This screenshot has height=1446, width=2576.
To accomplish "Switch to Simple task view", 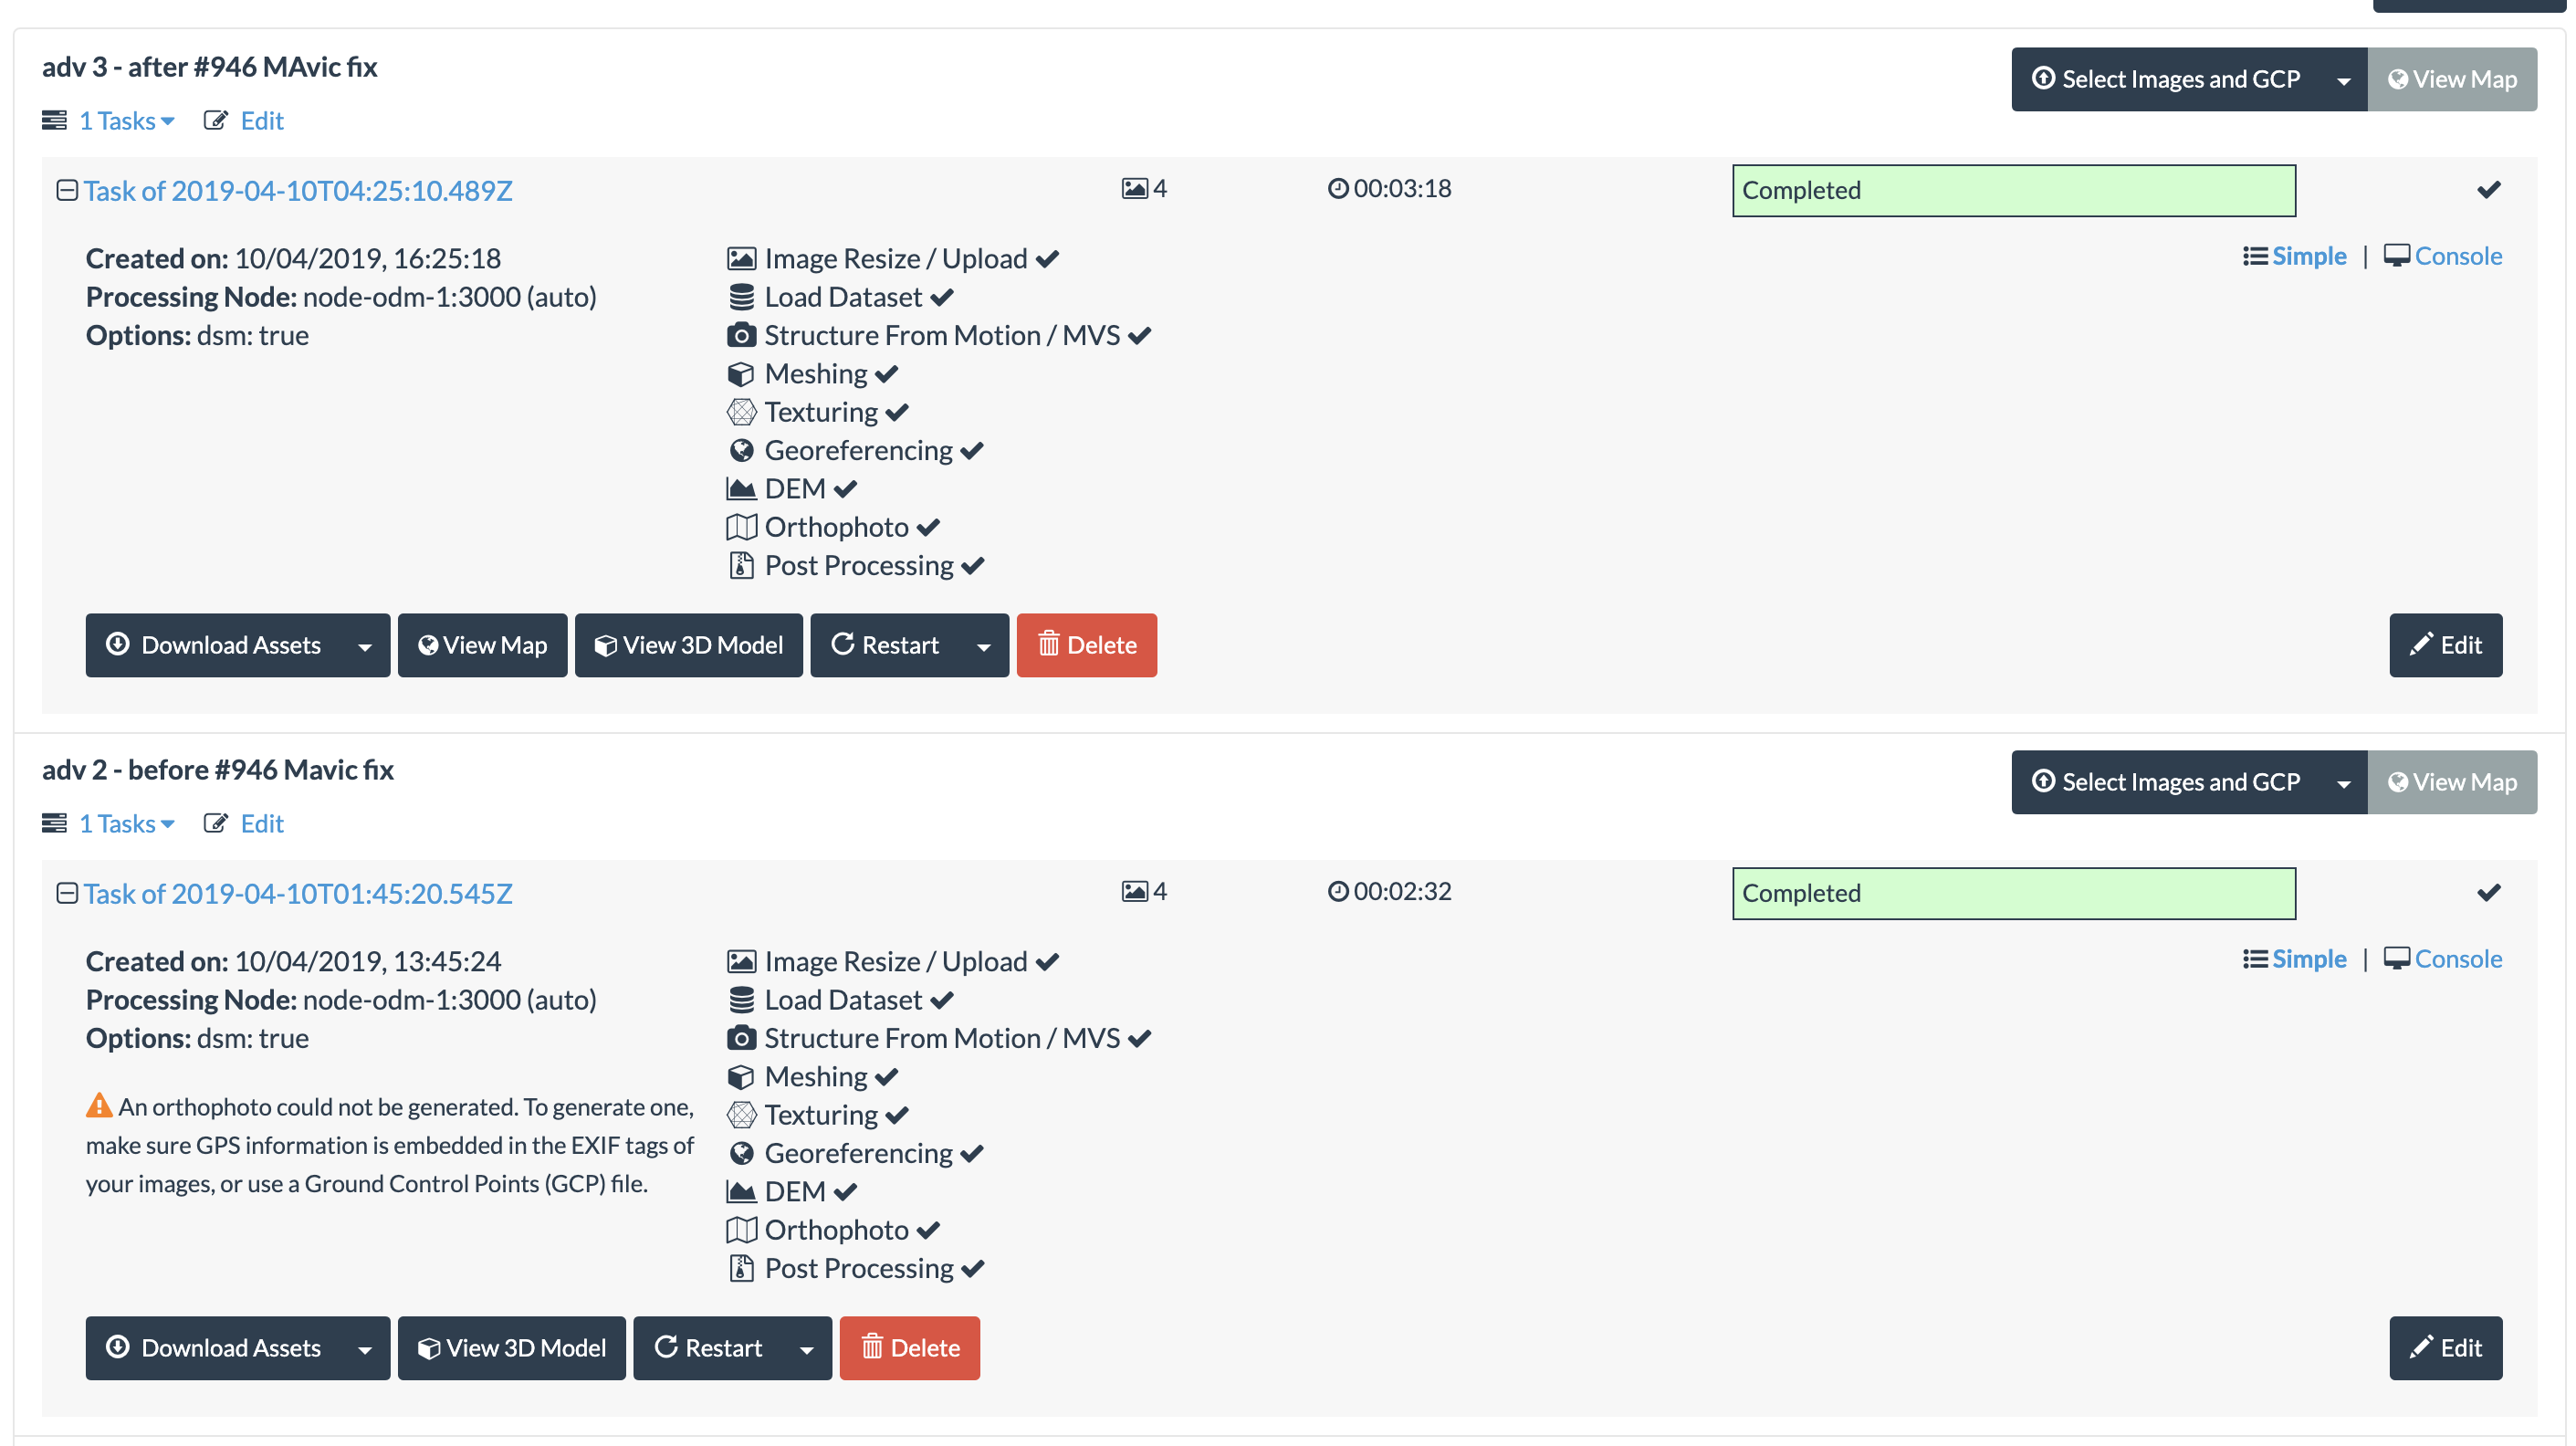I will click(x=2306, y=255).
